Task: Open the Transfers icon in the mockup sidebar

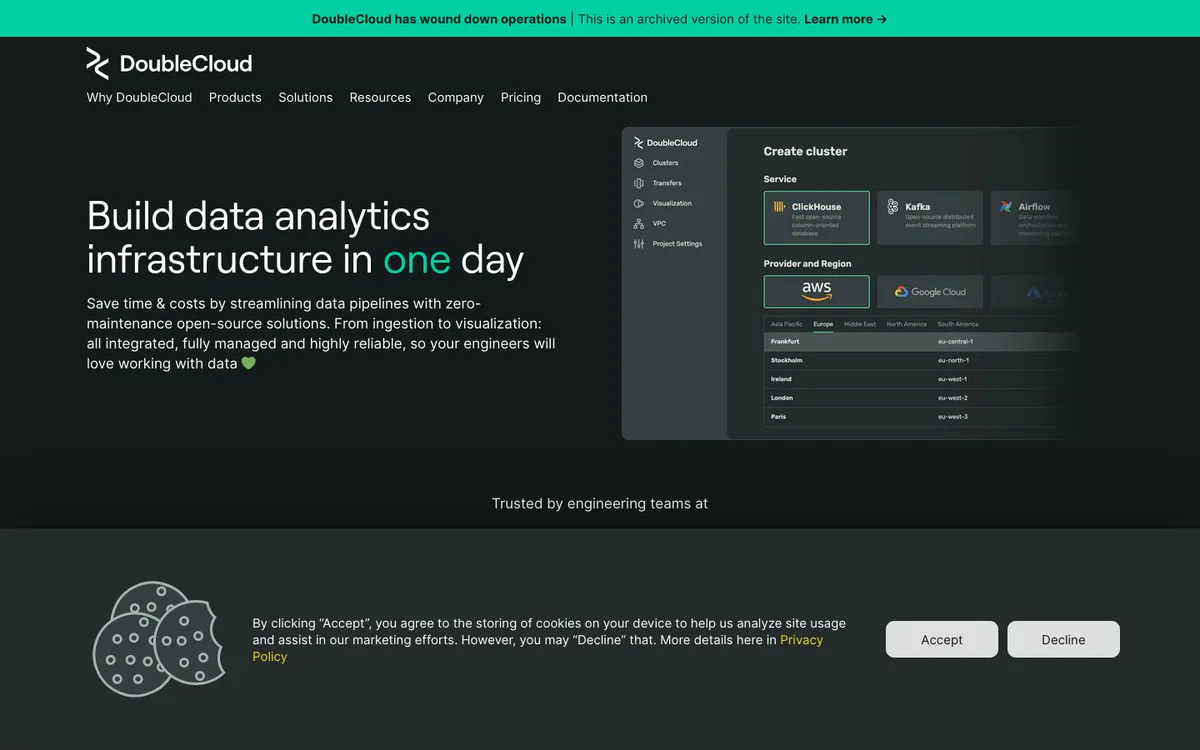Action: pos(639,183)
